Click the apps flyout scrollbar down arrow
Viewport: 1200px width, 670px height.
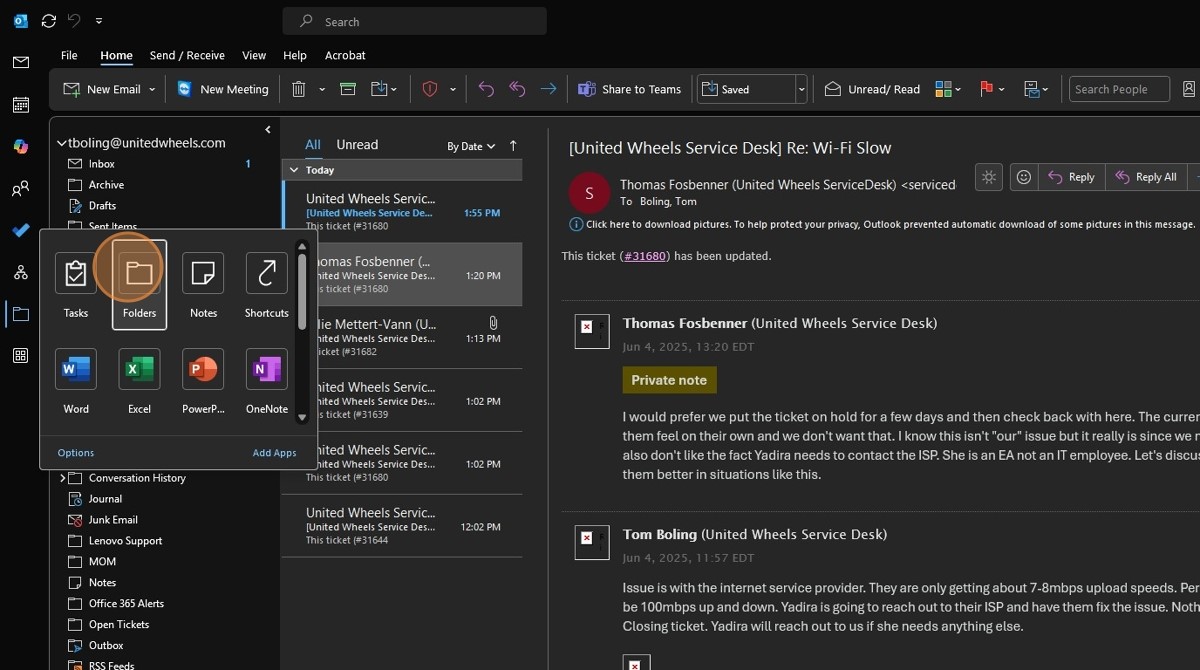tap(302, 417)
